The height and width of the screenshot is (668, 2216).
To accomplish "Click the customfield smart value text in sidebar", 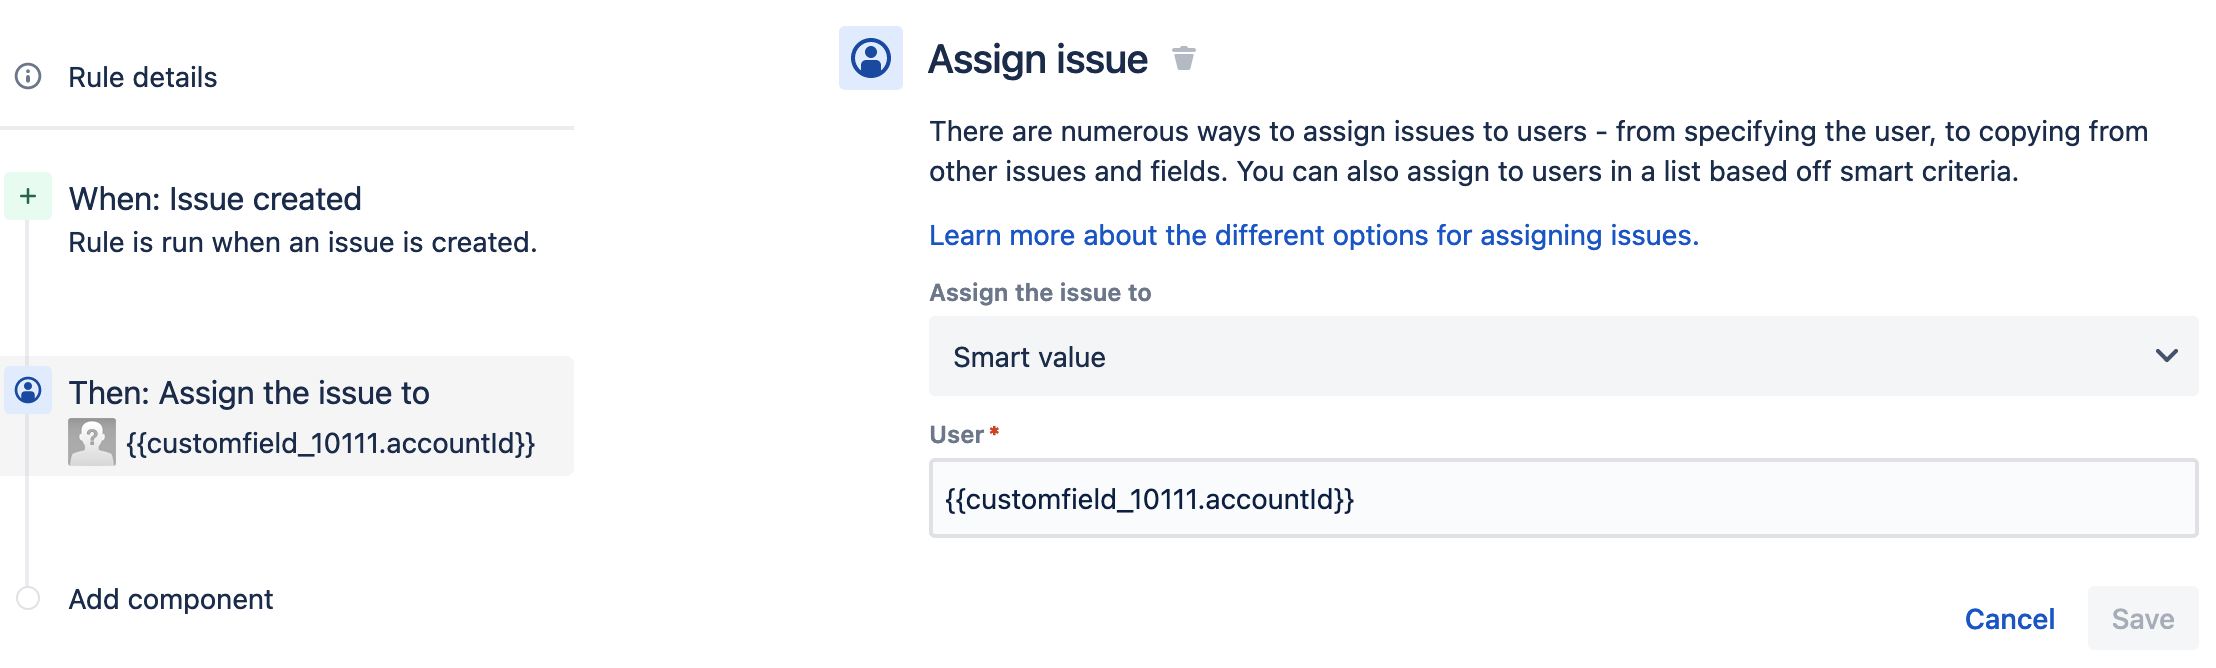I will click(x=331, y=443).
